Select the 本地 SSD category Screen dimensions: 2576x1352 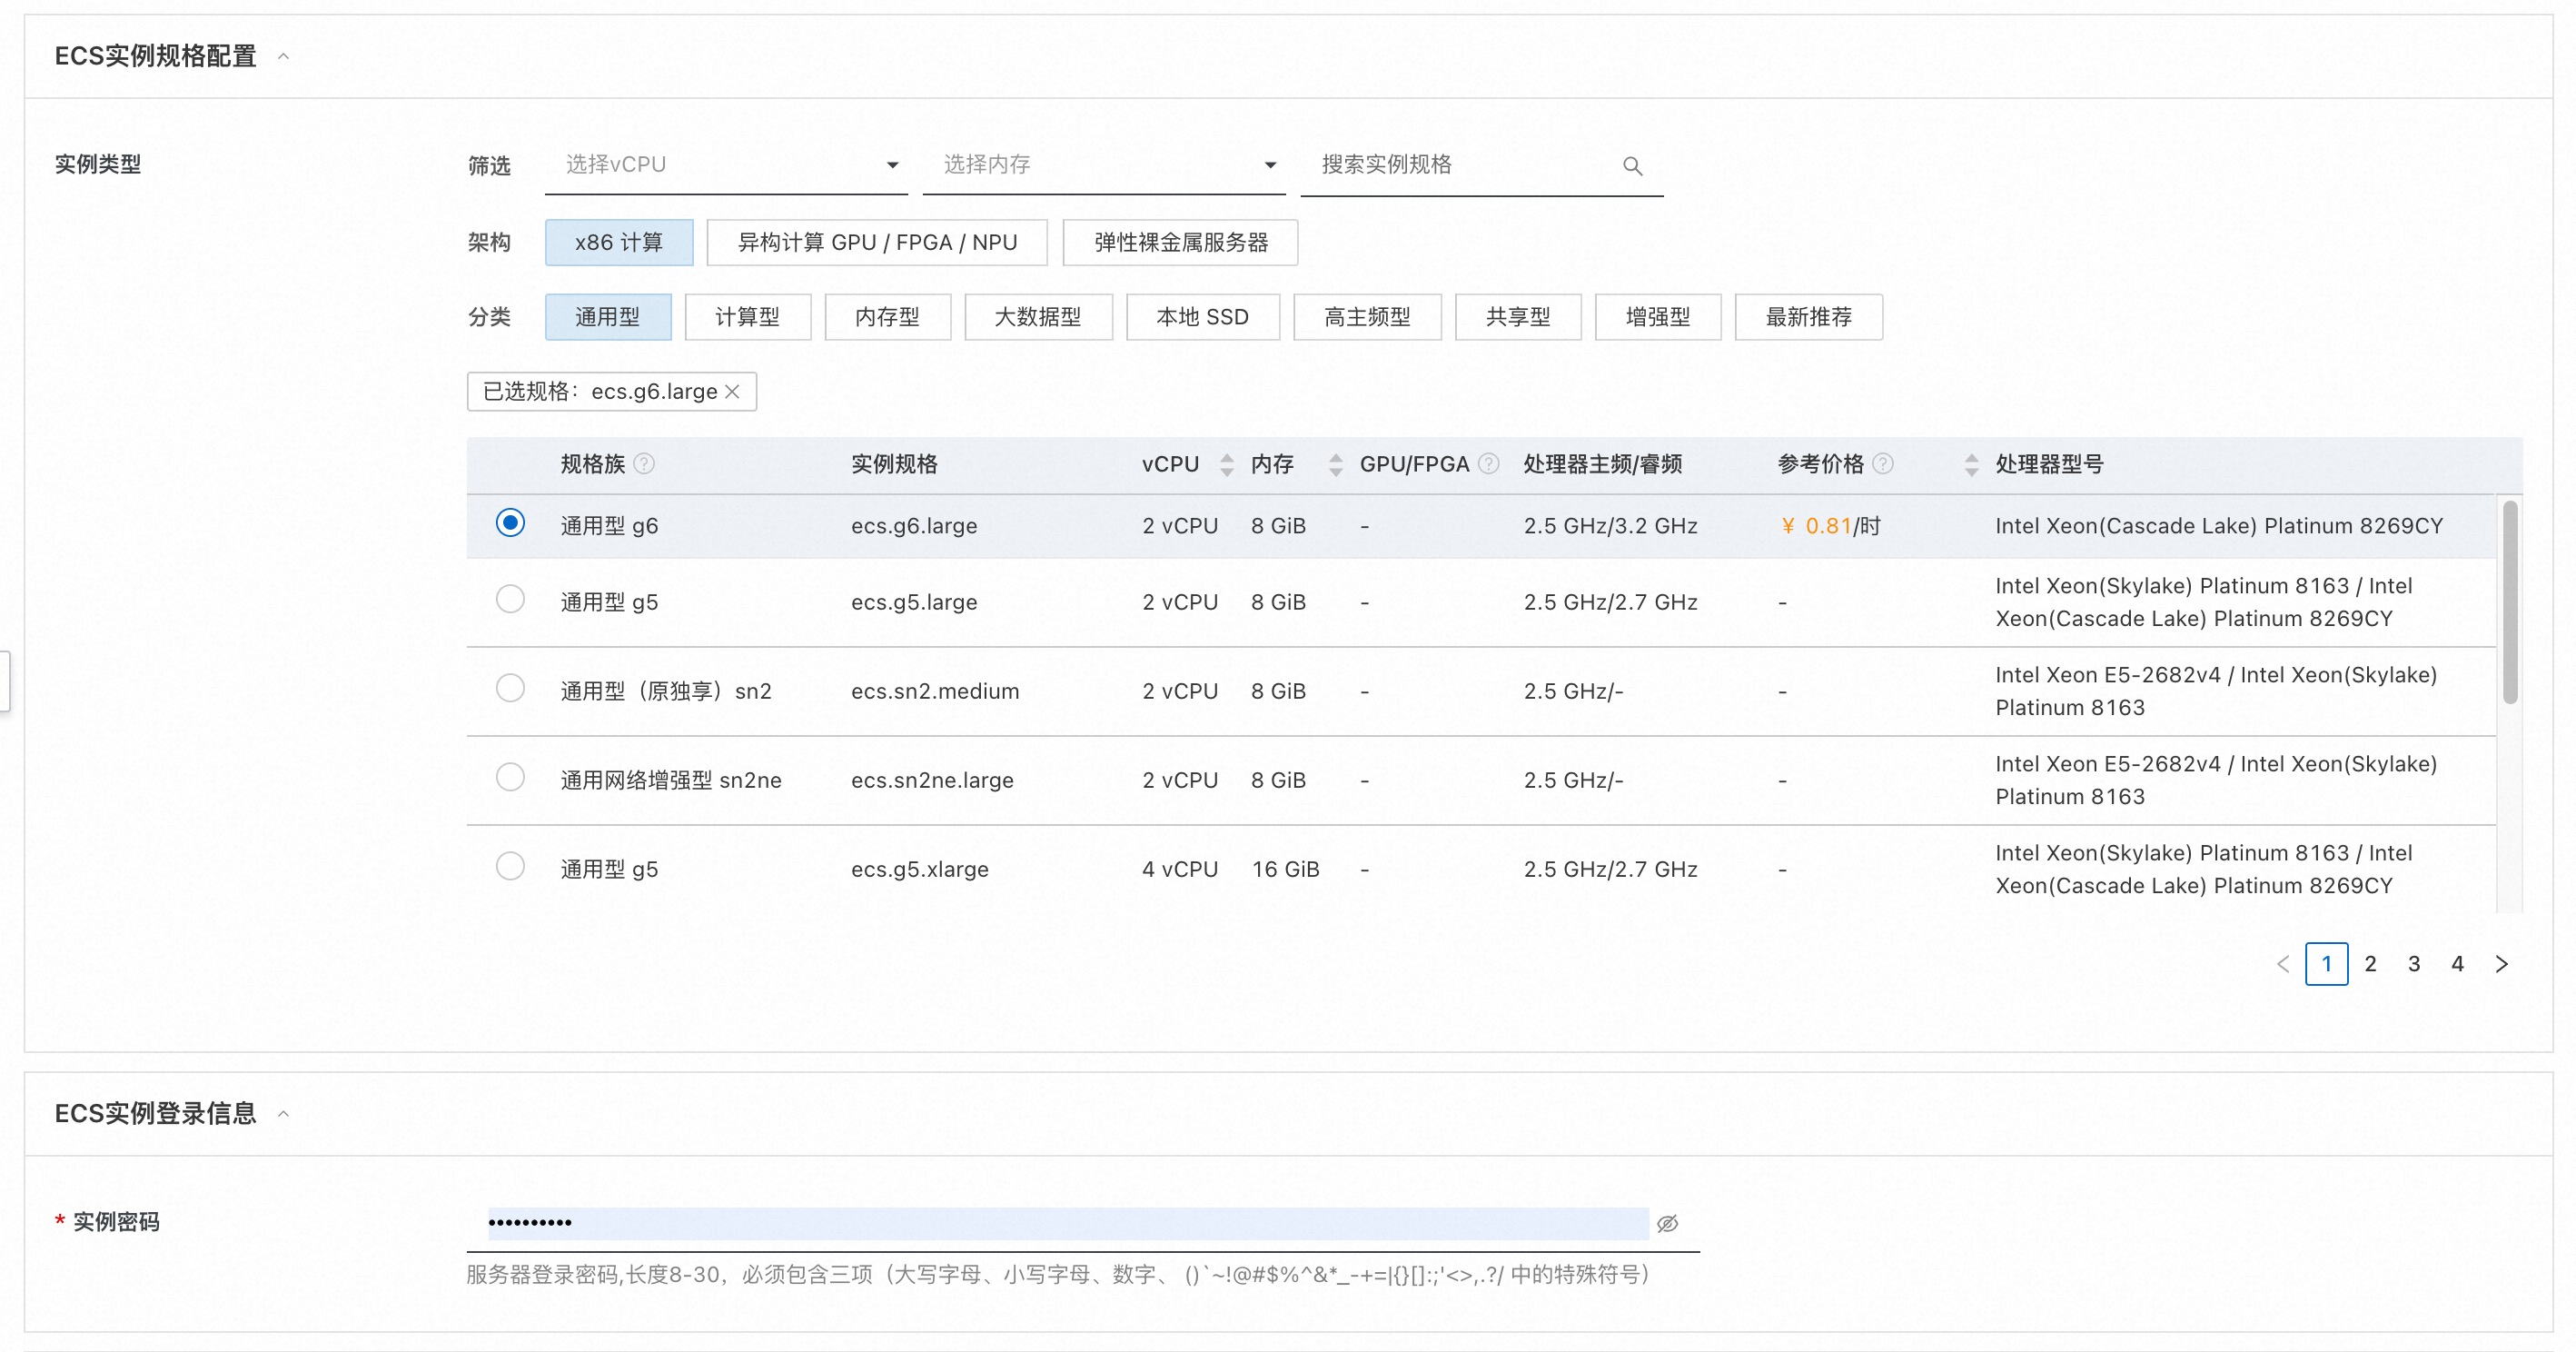point(1203,317)
